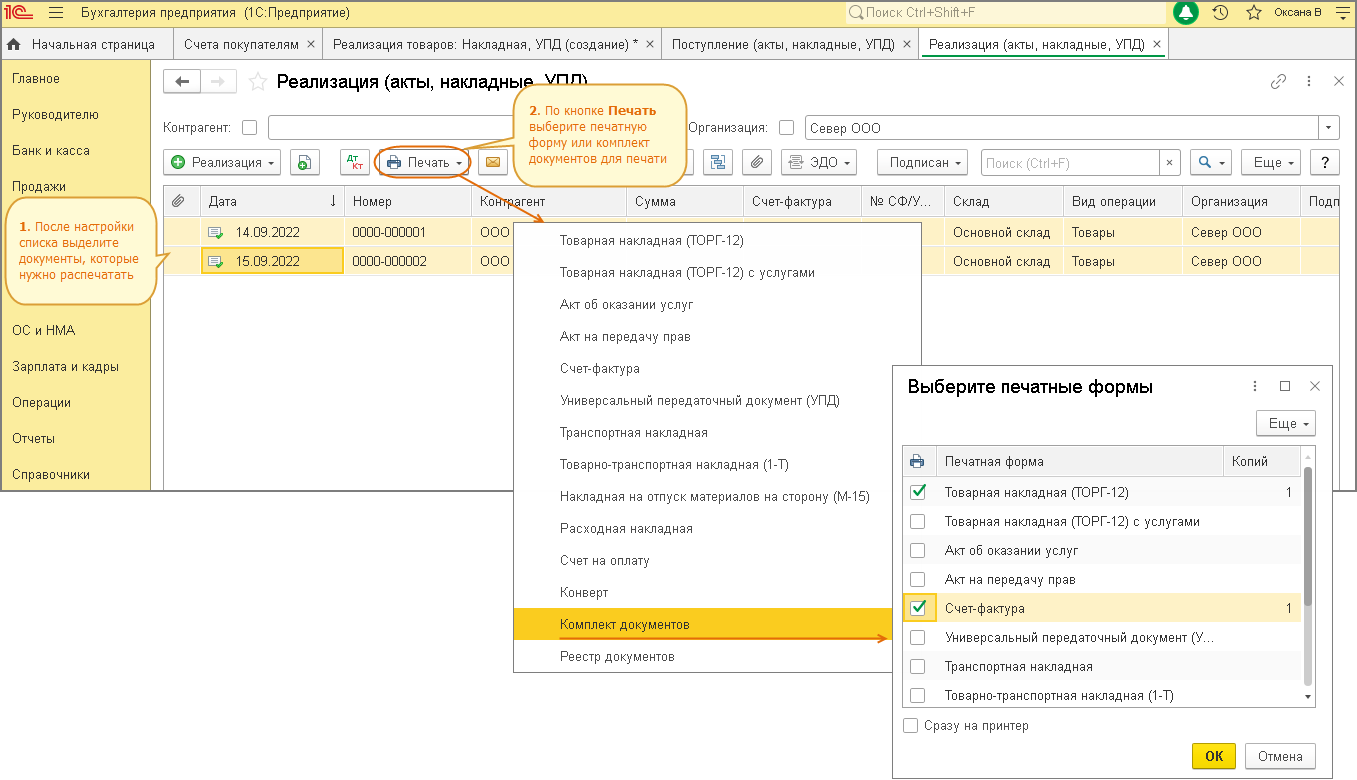
Task: Close the Счета покупателям tab
Action: [x=311, y=44]
